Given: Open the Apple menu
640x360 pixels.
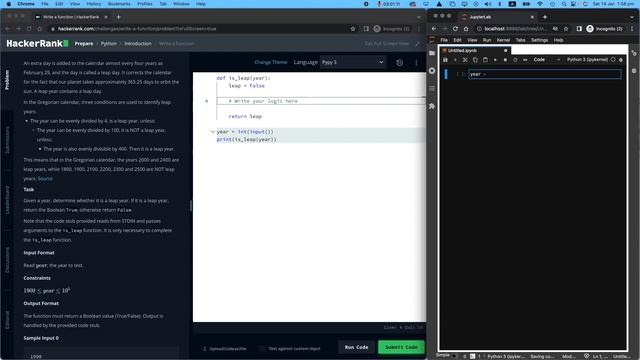Looking at the screenshot, I should (9, 4).
